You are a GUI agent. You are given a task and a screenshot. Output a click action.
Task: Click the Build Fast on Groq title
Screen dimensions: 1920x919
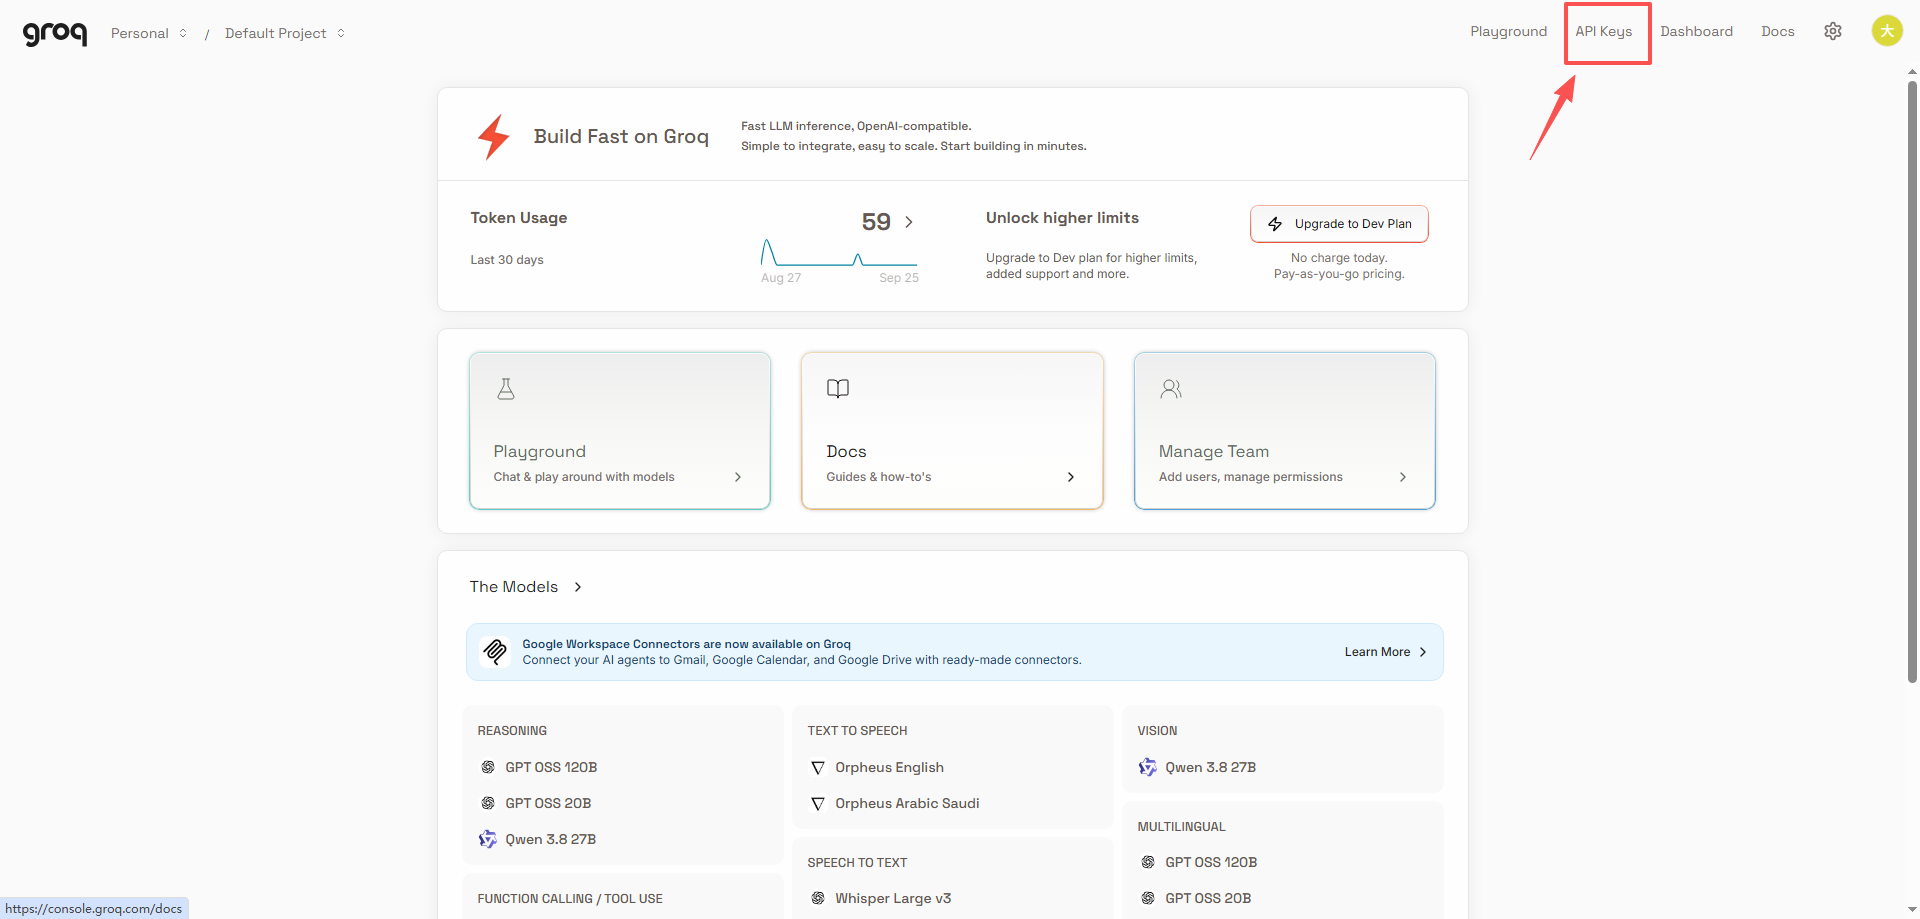click(x=621, y=137)
